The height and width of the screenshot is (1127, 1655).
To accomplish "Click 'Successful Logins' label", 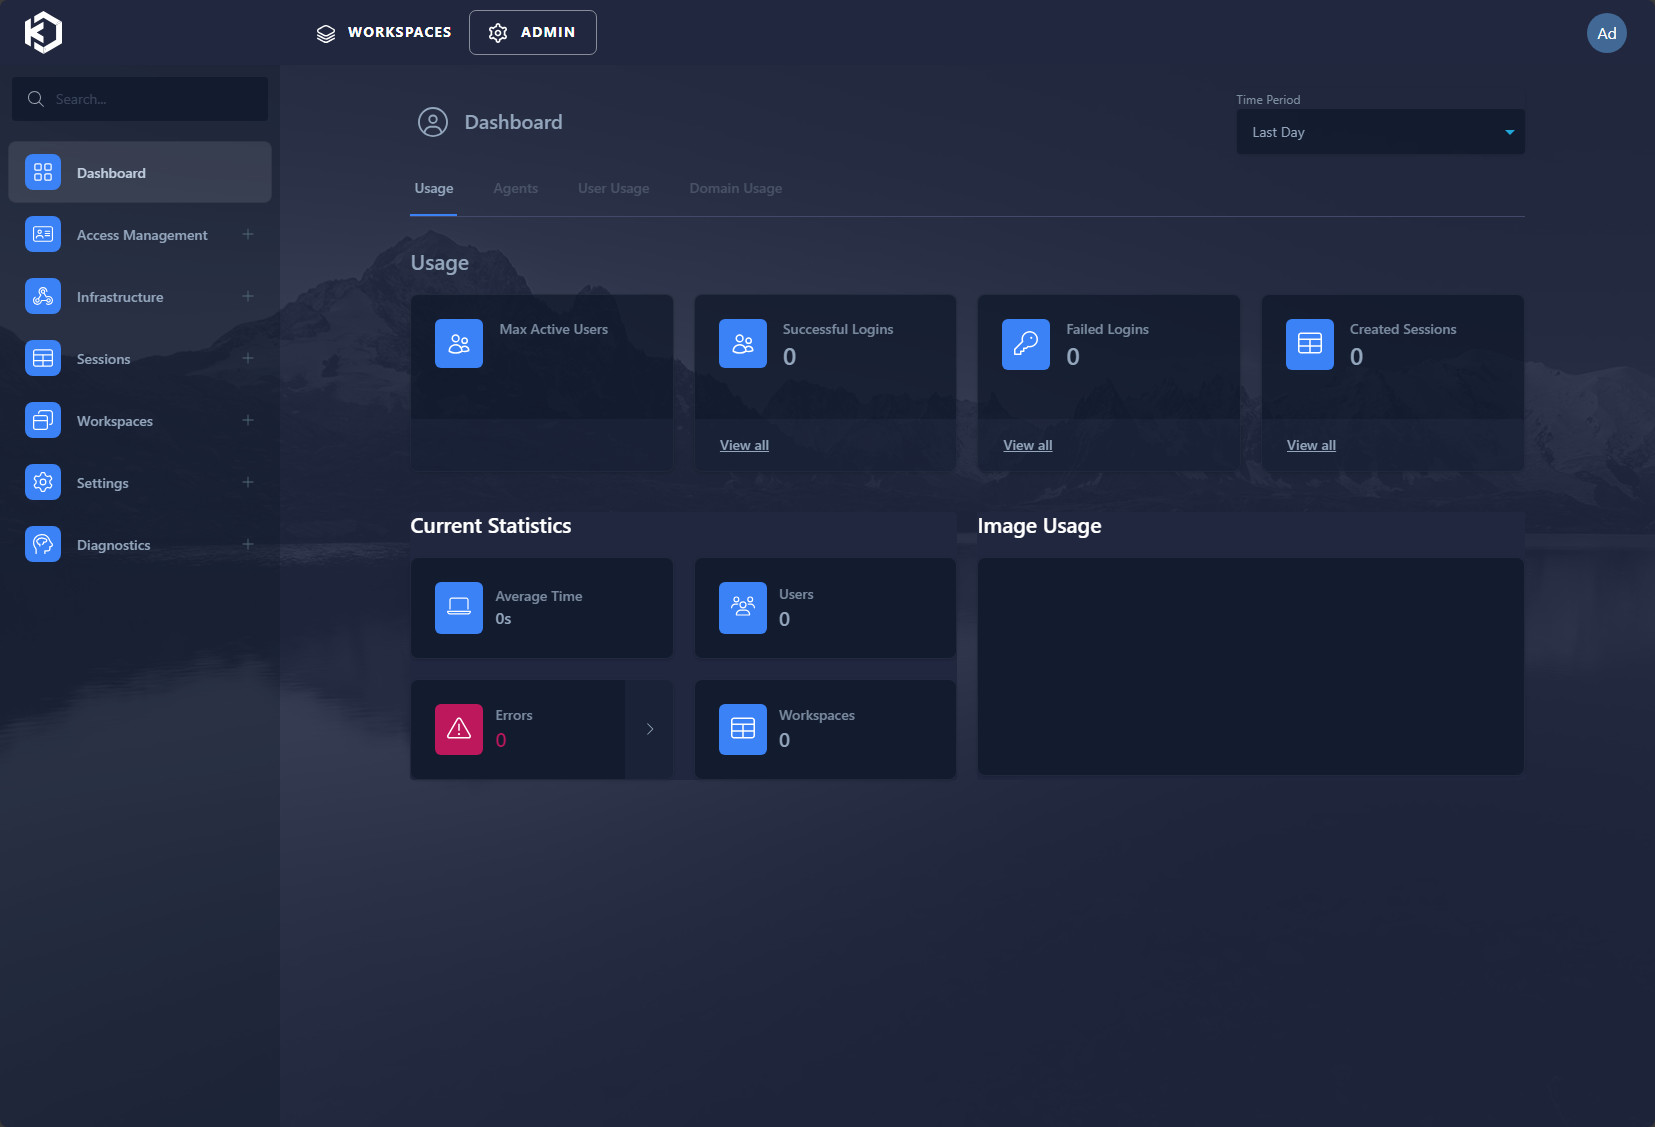I will 838,329.
